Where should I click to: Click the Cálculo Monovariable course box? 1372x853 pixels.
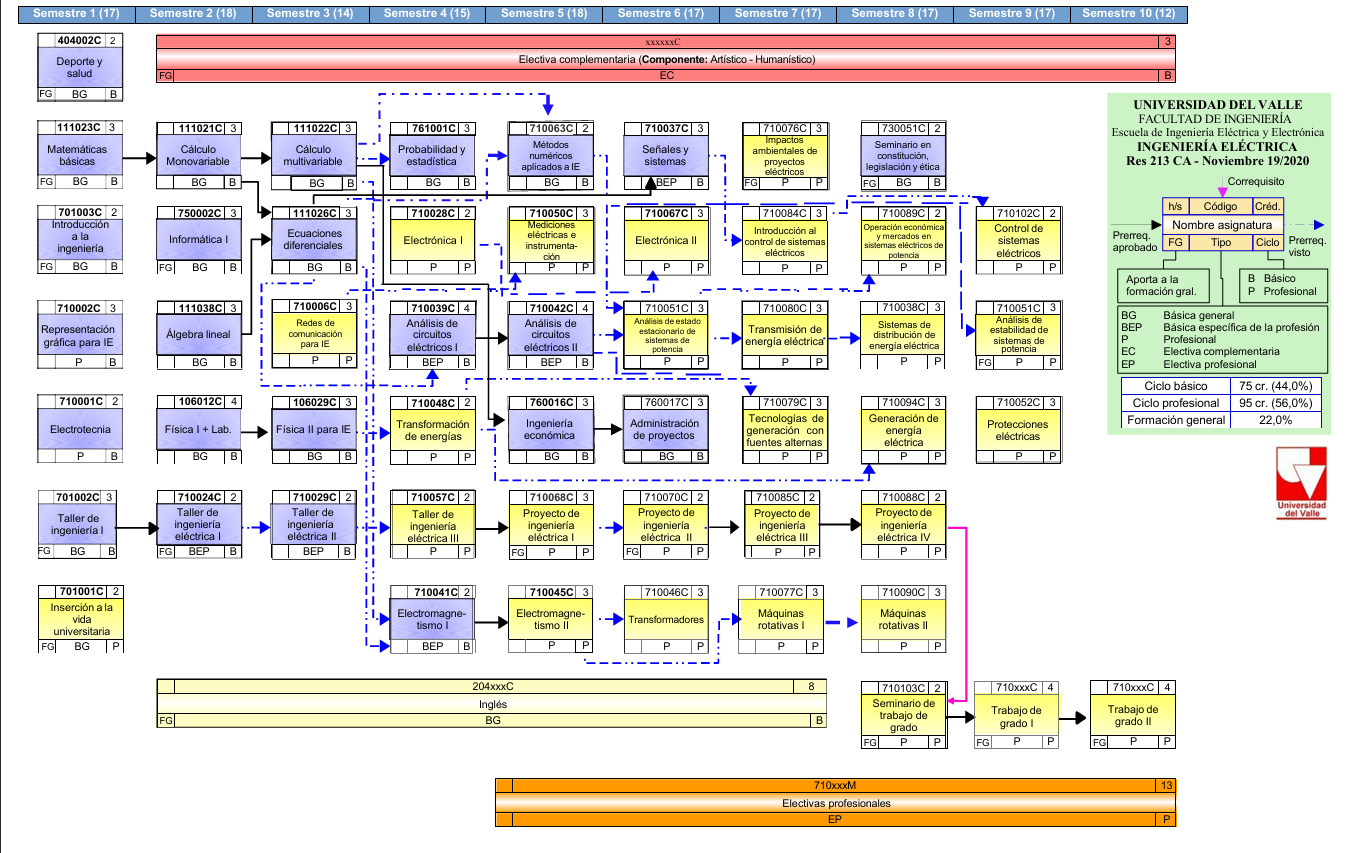coord(198,155)
